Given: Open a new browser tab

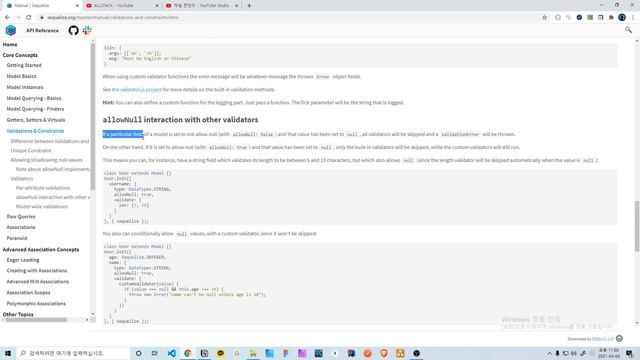Looking at the screenshot, I should click(249, 6).
